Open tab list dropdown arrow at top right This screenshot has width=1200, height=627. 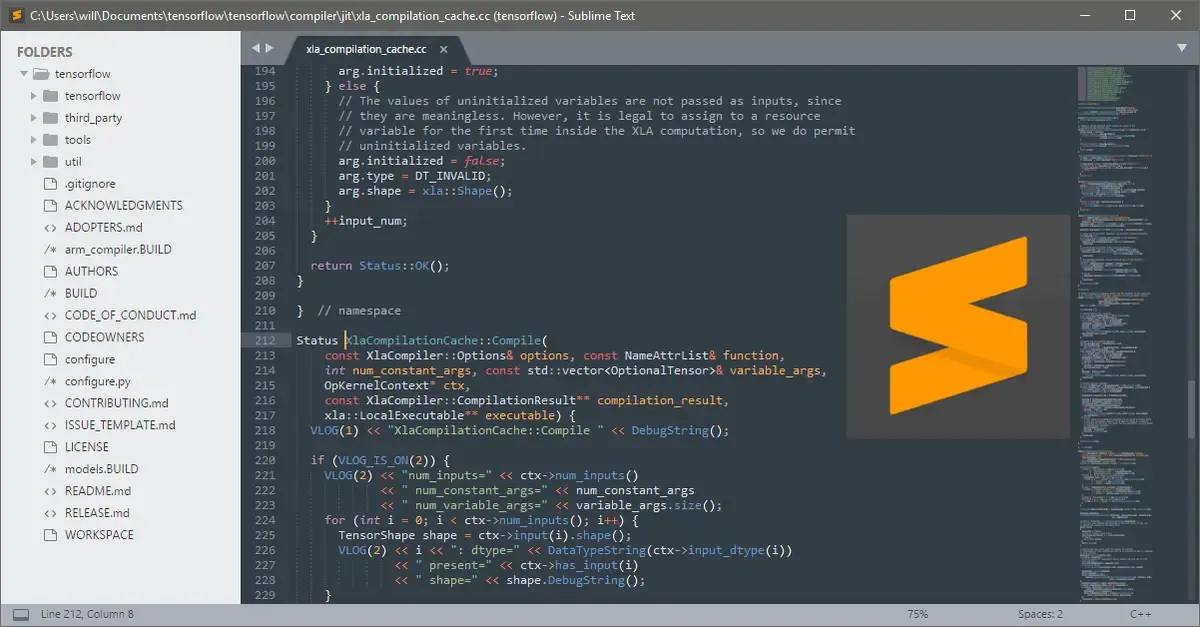click(1181, 47)
